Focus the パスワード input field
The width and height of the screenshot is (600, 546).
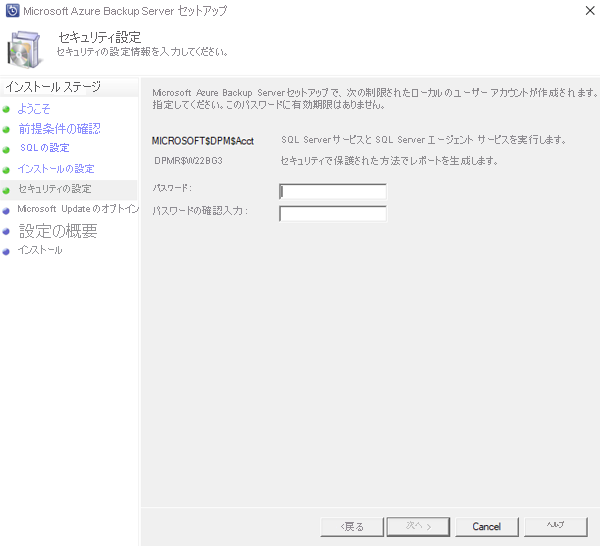[x=333, y=191]
